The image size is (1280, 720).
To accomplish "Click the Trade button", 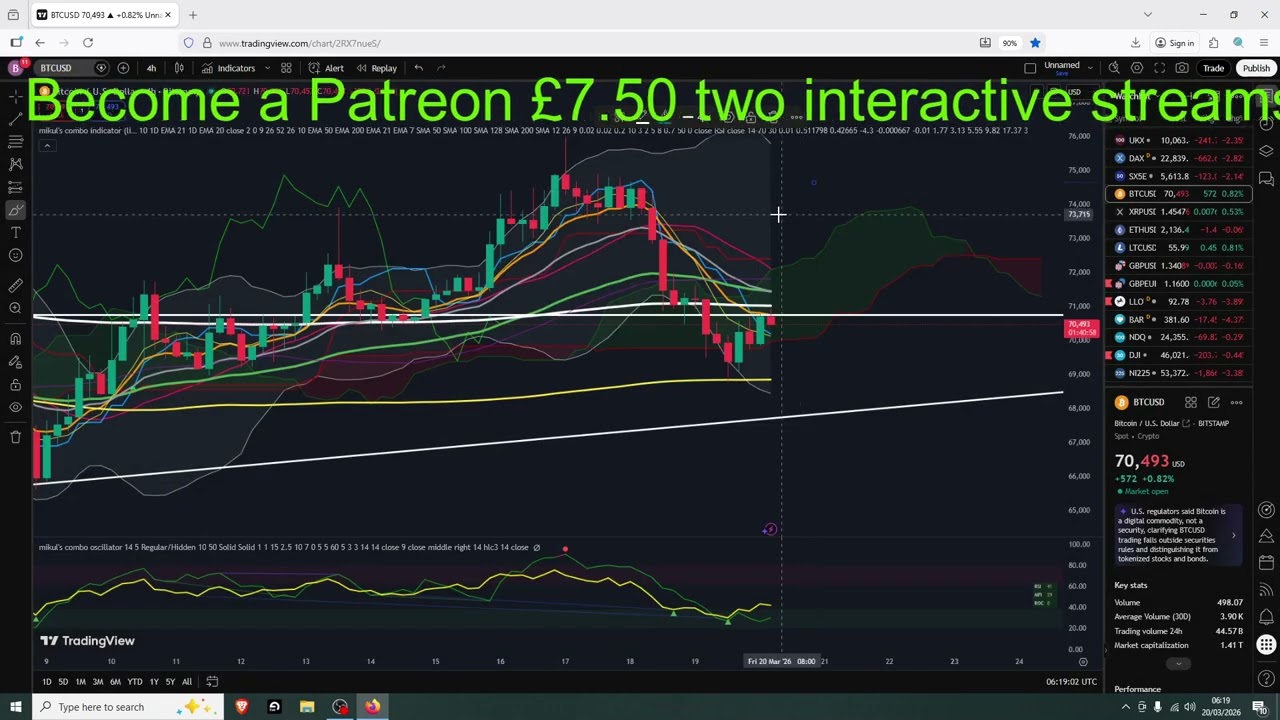I will tap(1213, 68).
